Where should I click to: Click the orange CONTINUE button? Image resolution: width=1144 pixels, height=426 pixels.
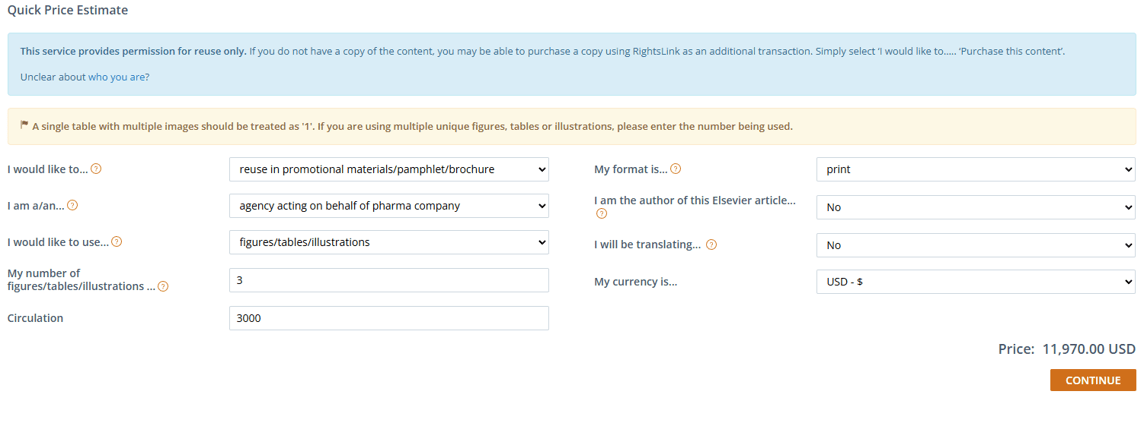[1093, 380]
